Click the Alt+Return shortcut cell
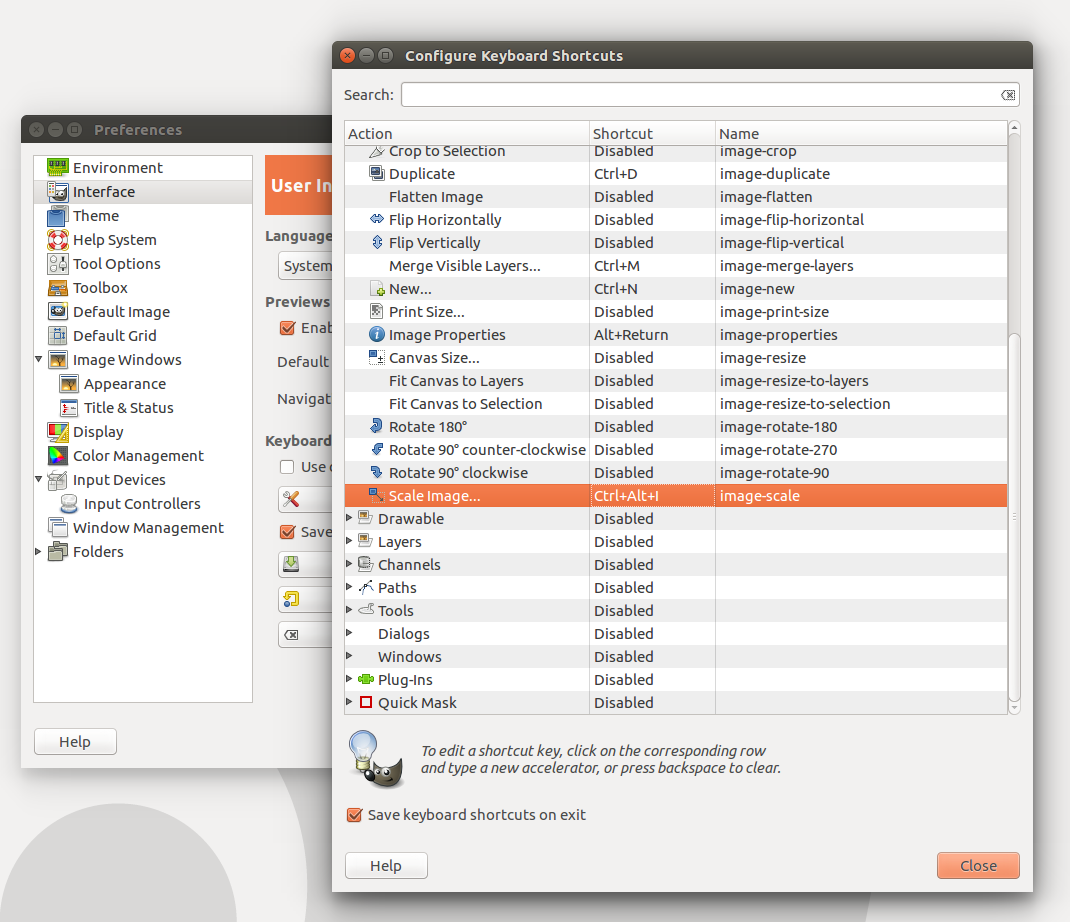The image size is (1070, 922). coord(652,334)
